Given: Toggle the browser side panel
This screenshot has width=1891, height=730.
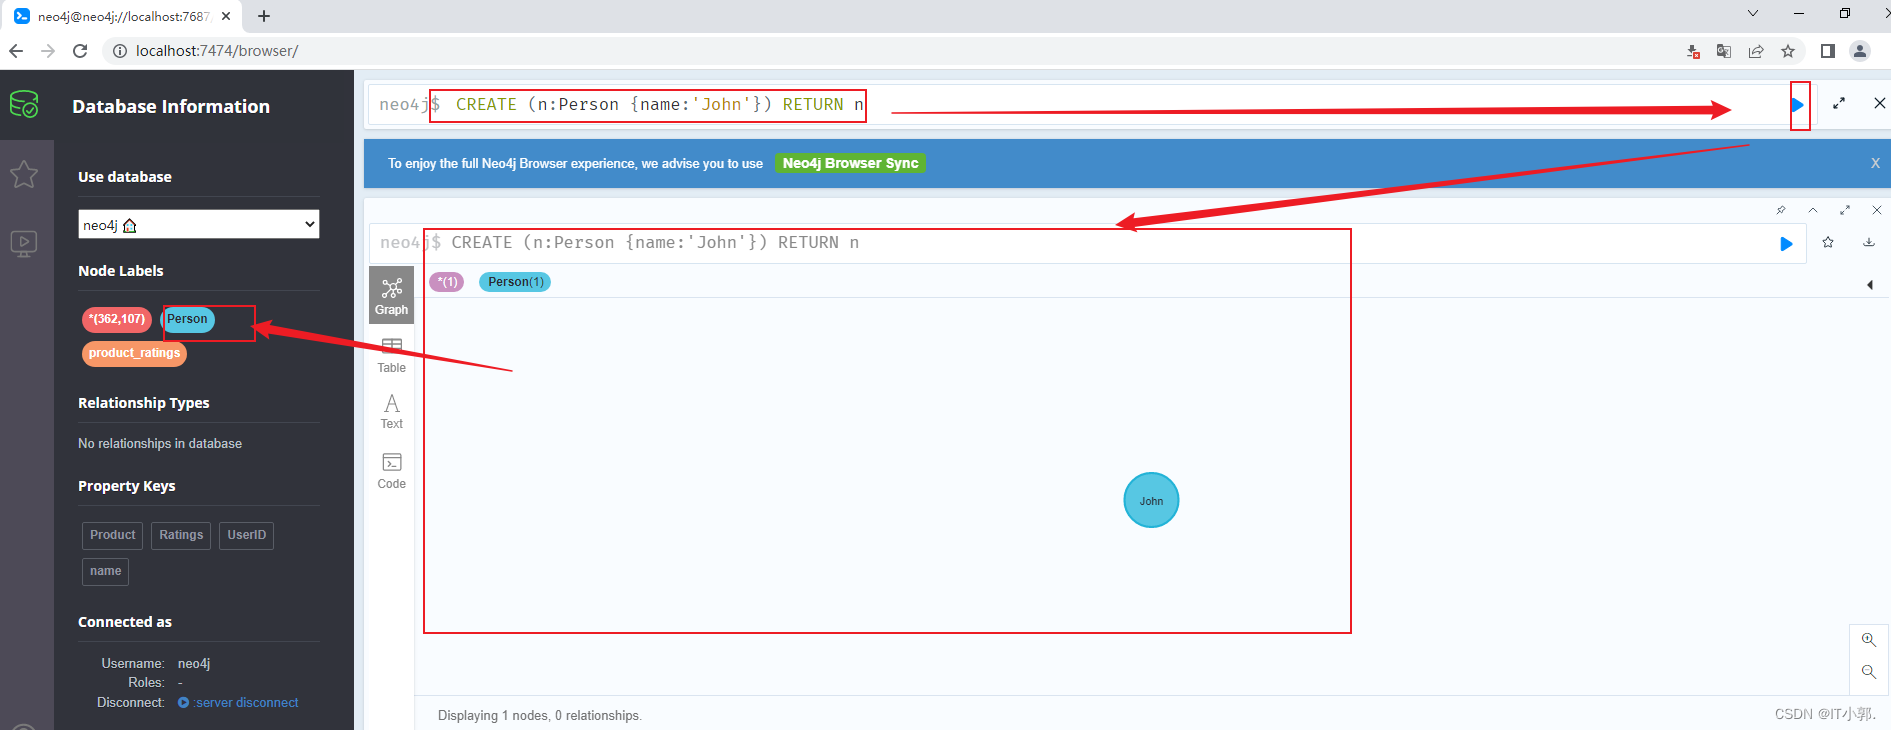Looking at the screenshot, I should [1828, 51].
